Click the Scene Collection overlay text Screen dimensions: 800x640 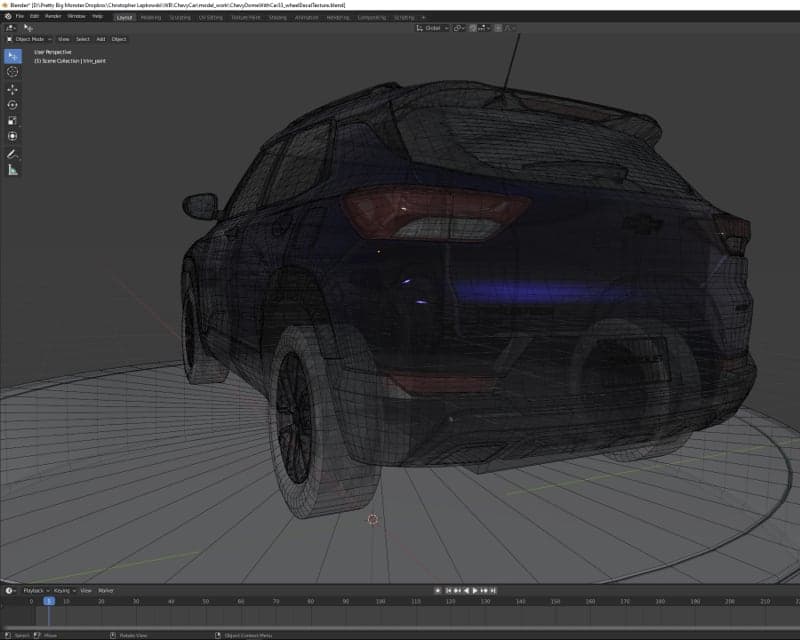70,61
